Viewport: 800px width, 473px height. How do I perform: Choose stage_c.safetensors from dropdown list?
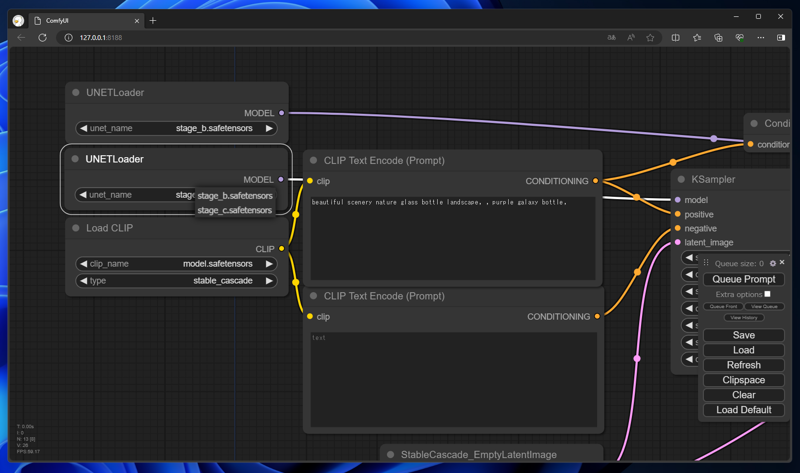click(235, 210)
